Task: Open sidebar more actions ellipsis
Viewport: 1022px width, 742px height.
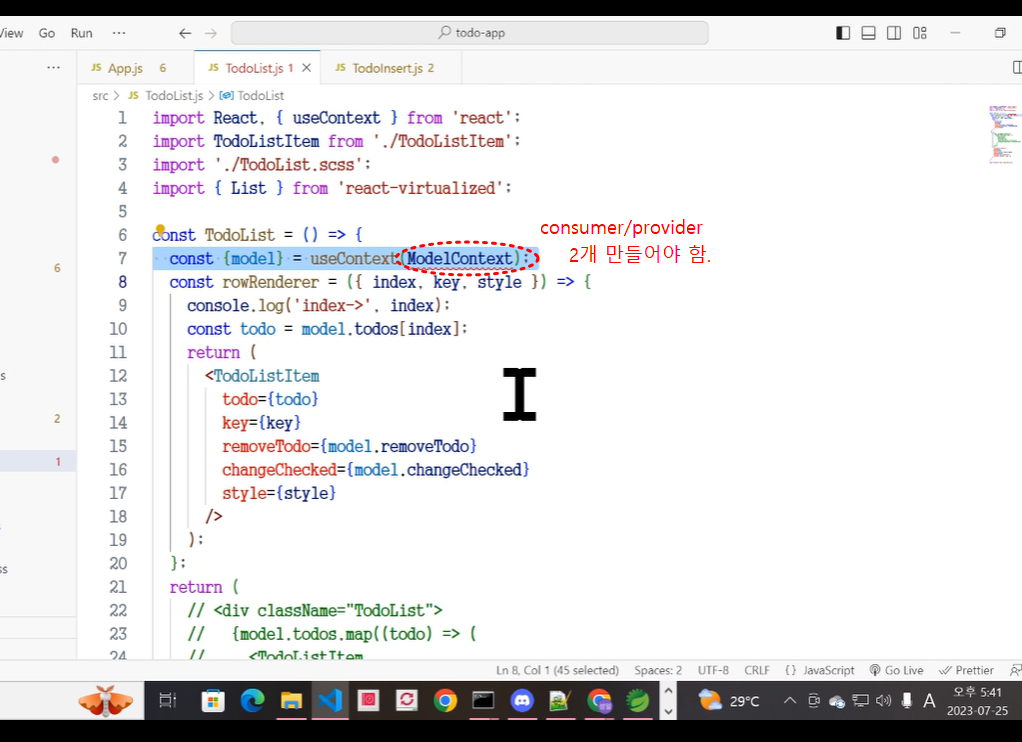Action: coord(53,68)
